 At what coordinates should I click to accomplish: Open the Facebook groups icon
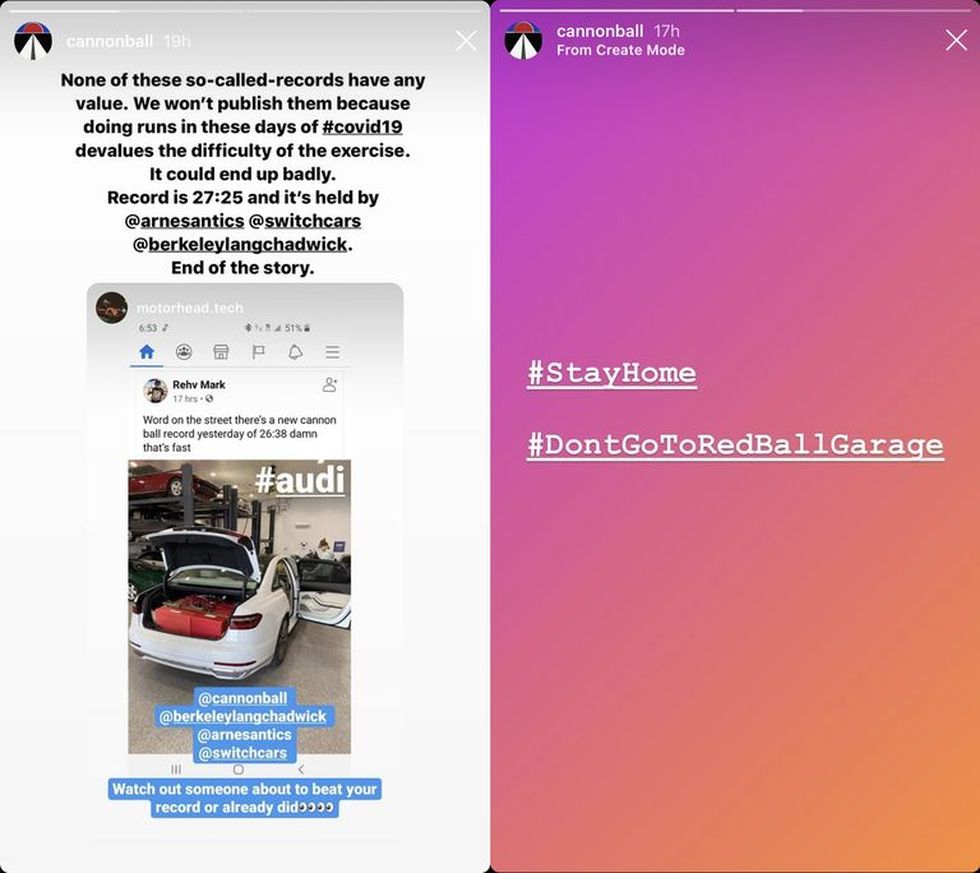click(x=184, y=352)
